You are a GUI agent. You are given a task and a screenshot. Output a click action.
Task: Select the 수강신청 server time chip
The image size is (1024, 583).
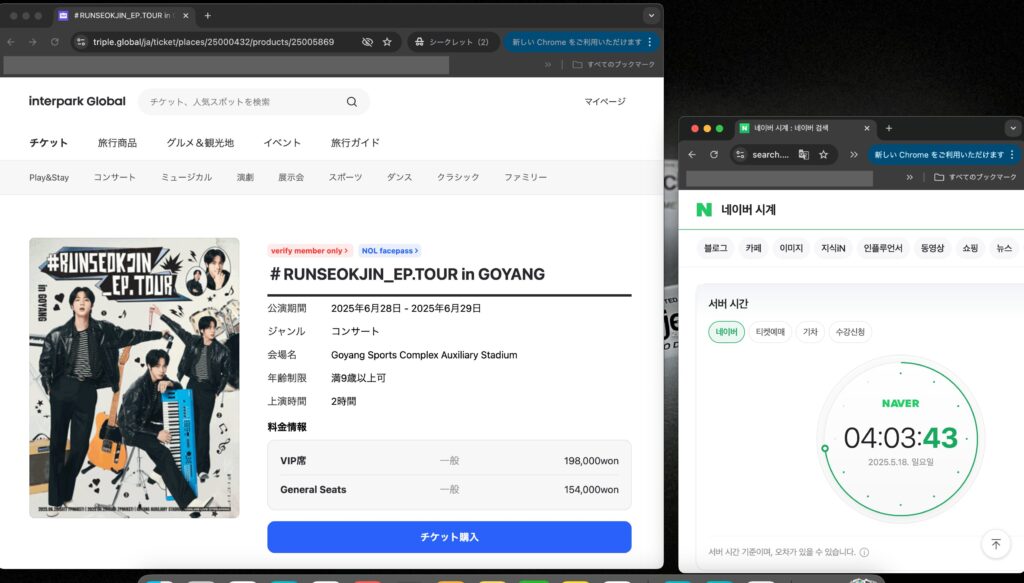click(x=850, y=332)
